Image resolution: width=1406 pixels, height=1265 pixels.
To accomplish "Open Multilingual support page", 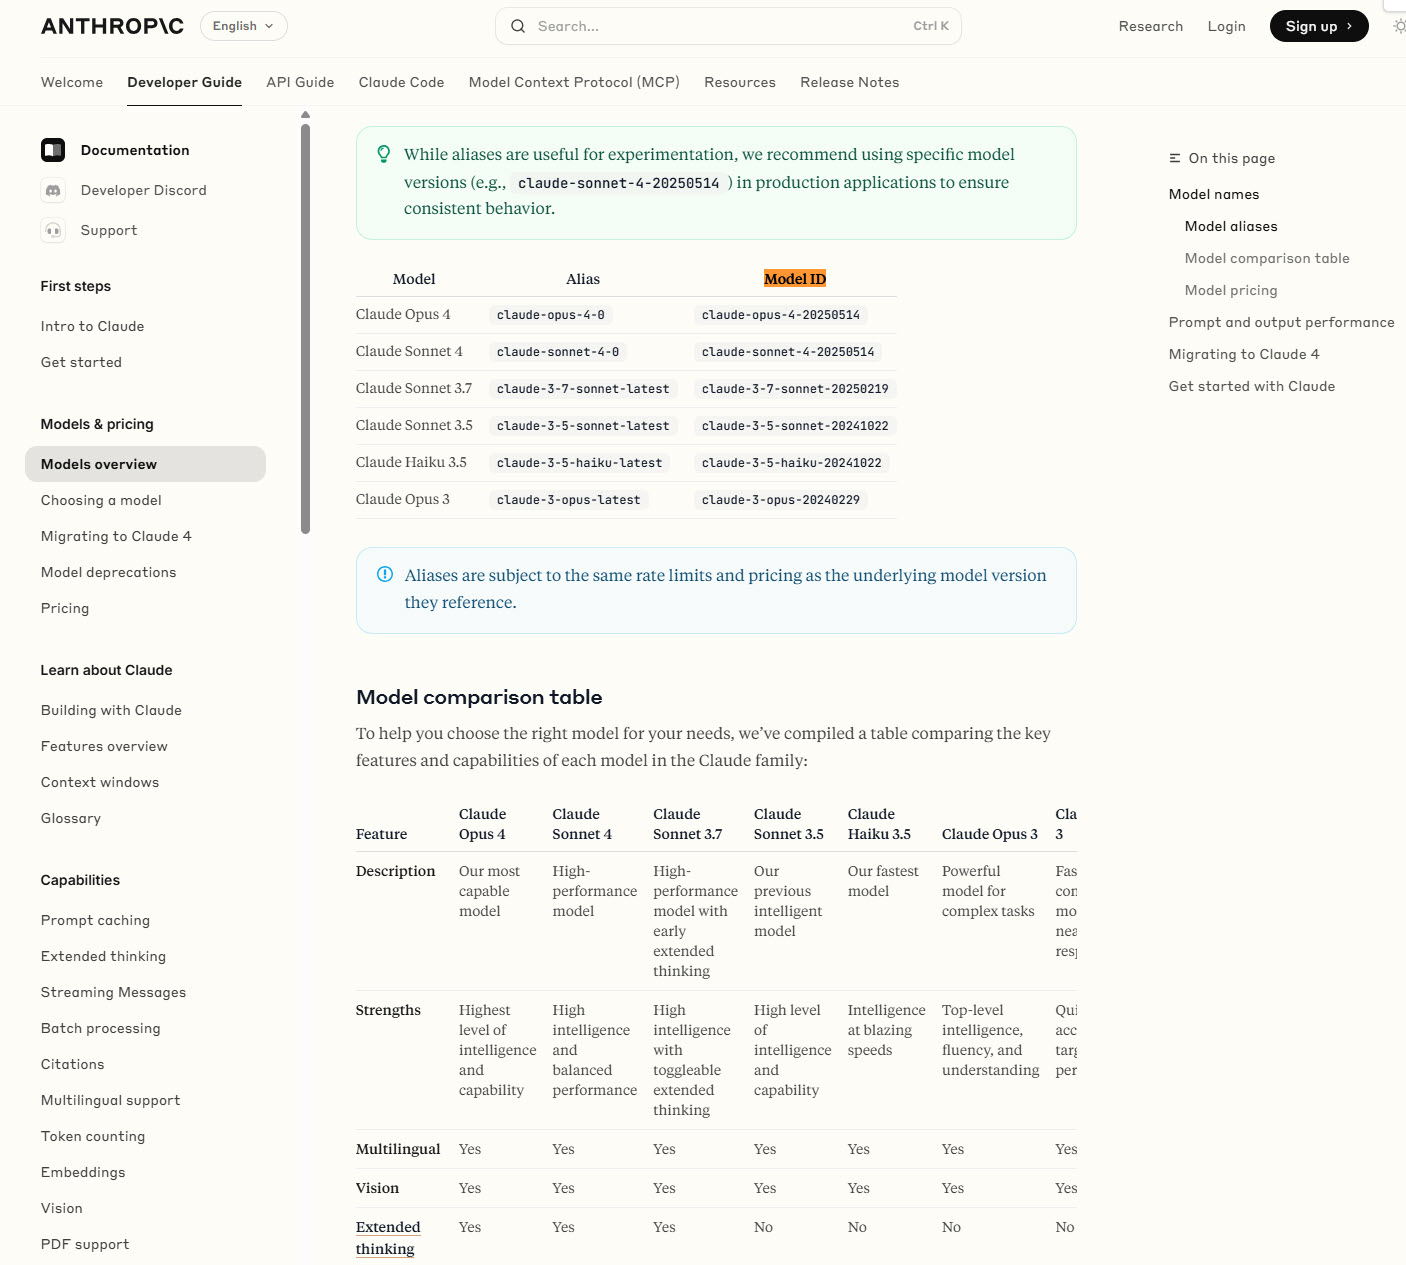I will (x=110, y=1100).
